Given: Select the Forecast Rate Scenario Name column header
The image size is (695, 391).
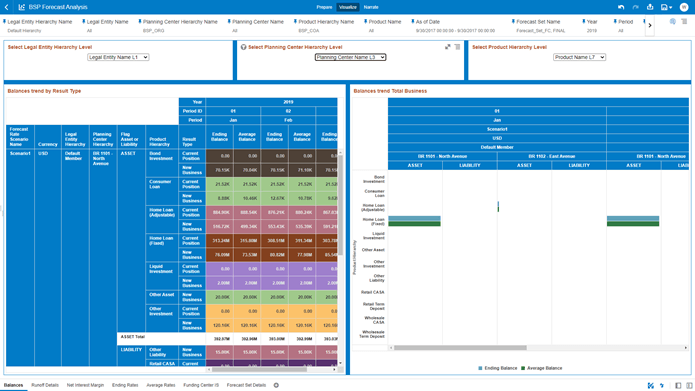Looking at the screenshot, I should tap(19, 137).
